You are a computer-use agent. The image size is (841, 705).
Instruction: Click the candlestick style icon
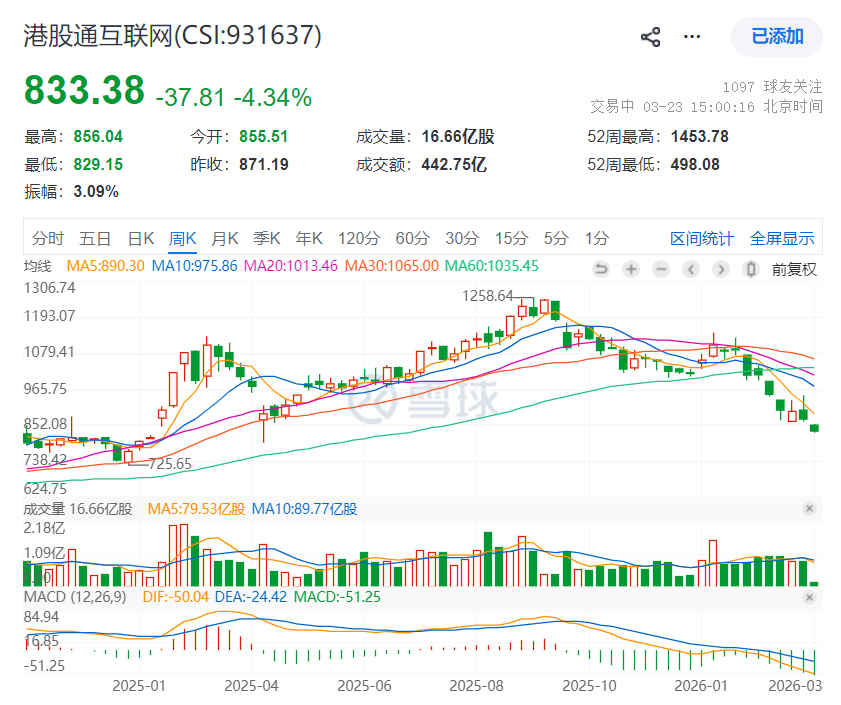point(751,269)
